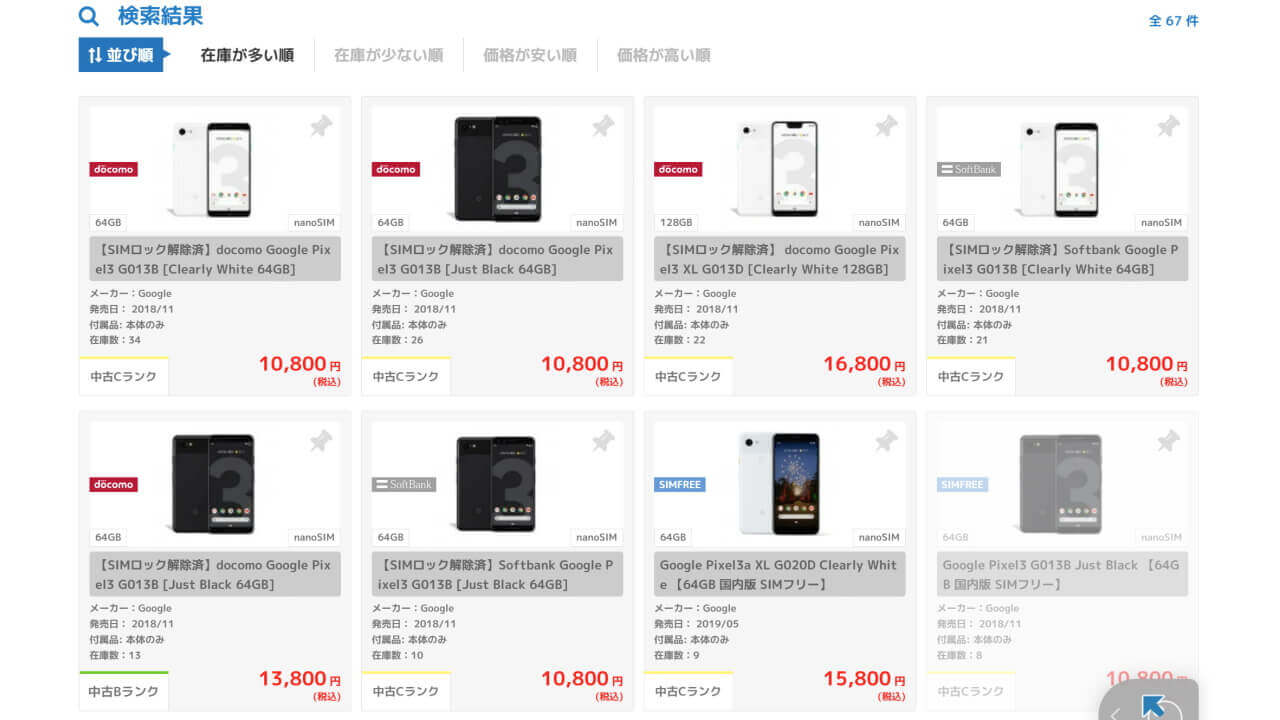Pin the Google Pixel3a XL Clearly White
The height and width of the screenshot is (720, 1280).
pos(885,441)
